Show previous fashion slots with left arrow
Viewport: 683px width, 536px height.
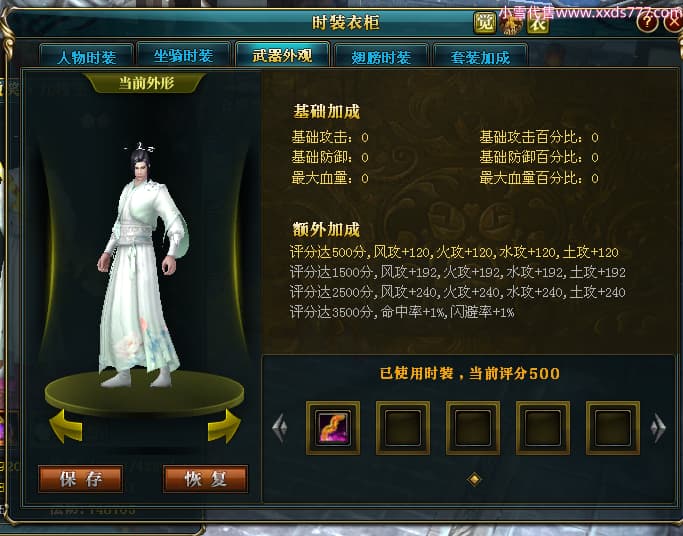click(280, 428)
